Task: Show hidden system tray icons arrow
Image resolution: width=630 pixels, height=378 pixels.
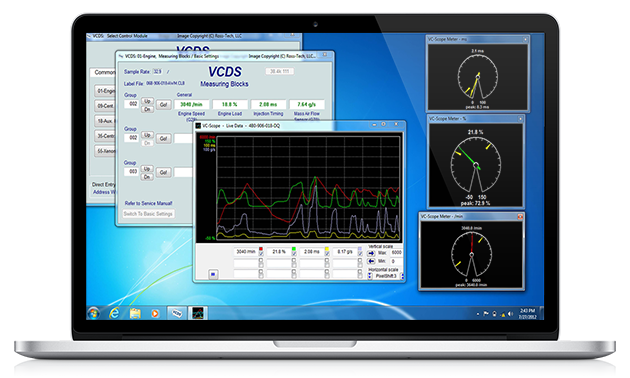Action: (478, 314)
